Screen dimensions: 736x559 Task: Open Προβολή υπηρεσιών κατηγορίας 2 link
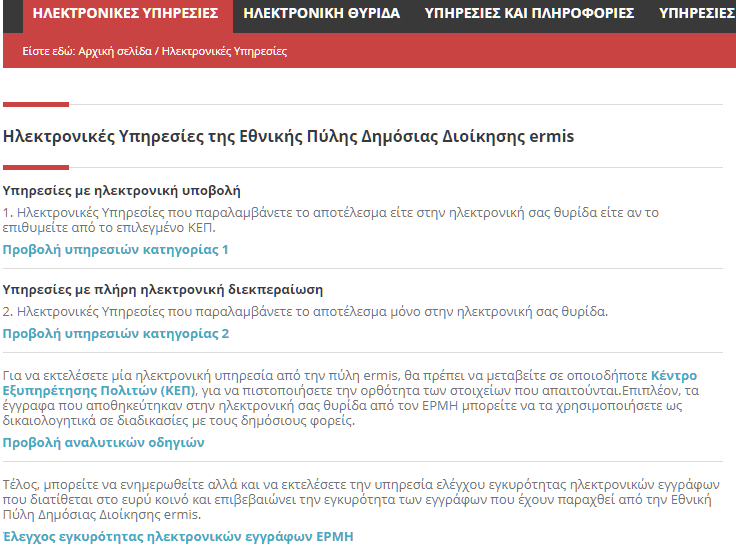115,334
